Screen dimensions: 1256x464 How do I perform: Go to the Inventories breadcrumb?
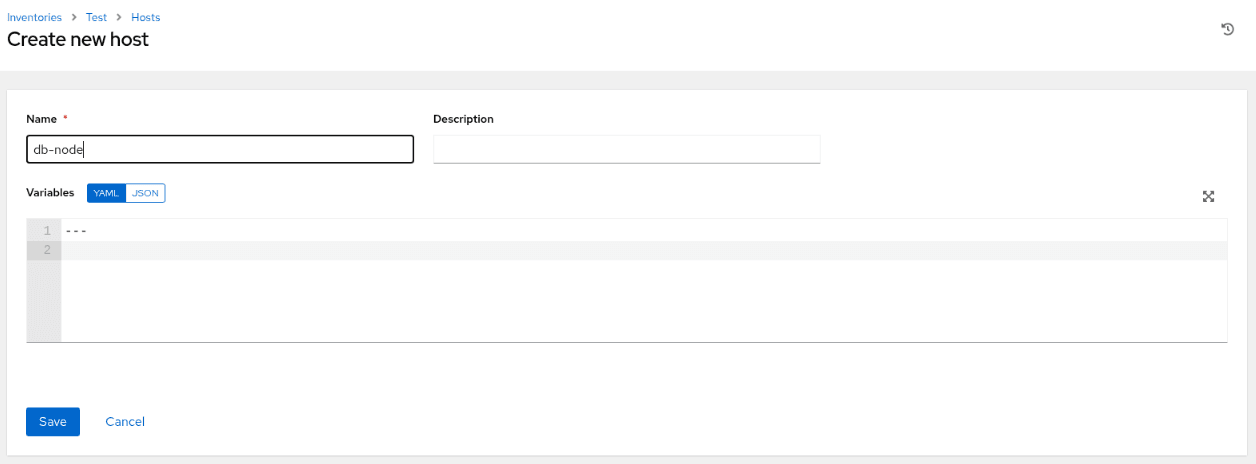pos(34,17)
